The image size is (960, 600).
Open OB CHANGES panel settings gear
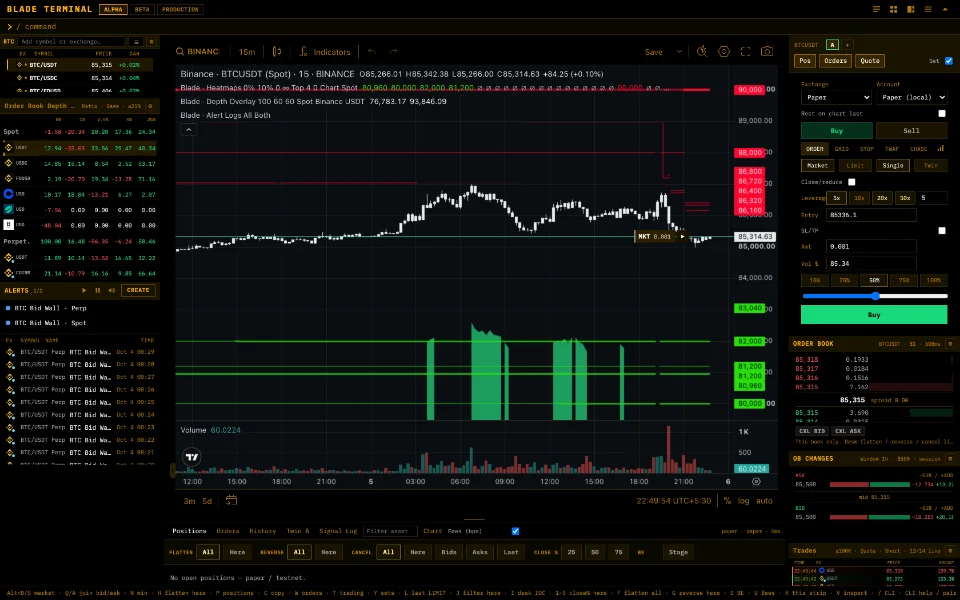click(x=950, y=459)
